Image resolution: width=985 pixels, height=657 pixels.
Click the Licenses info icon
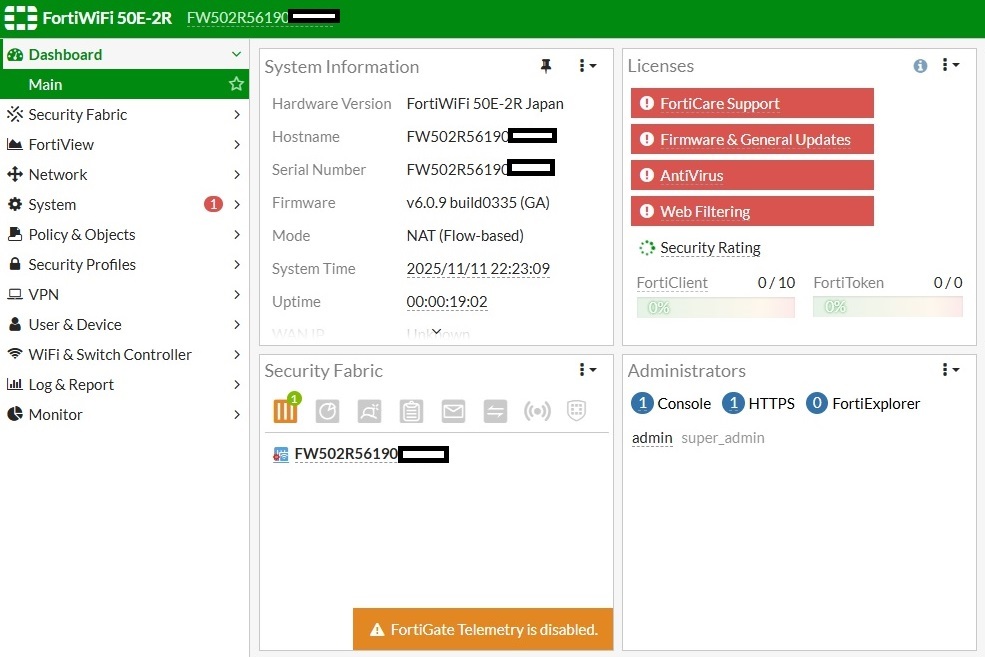tap(920, 66)
